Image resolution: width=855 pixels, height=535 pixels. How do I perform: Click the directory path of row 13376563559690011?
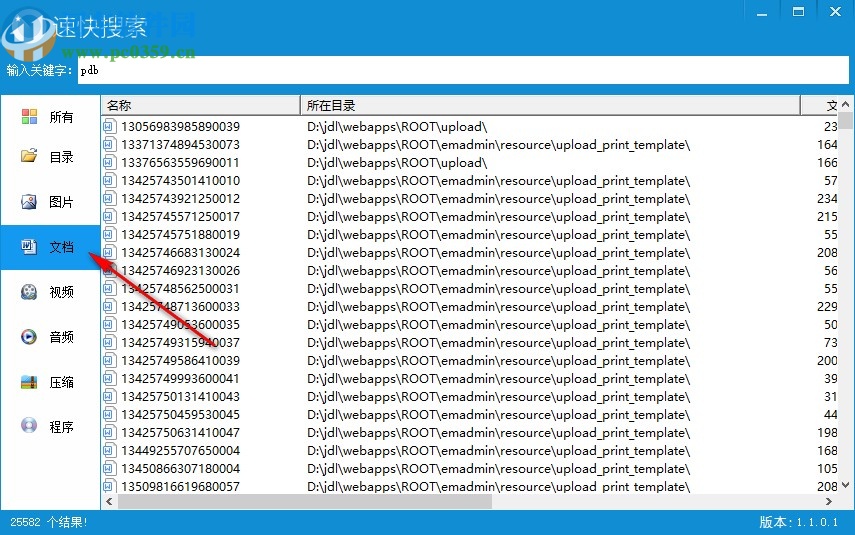click(x=397, y=163)
